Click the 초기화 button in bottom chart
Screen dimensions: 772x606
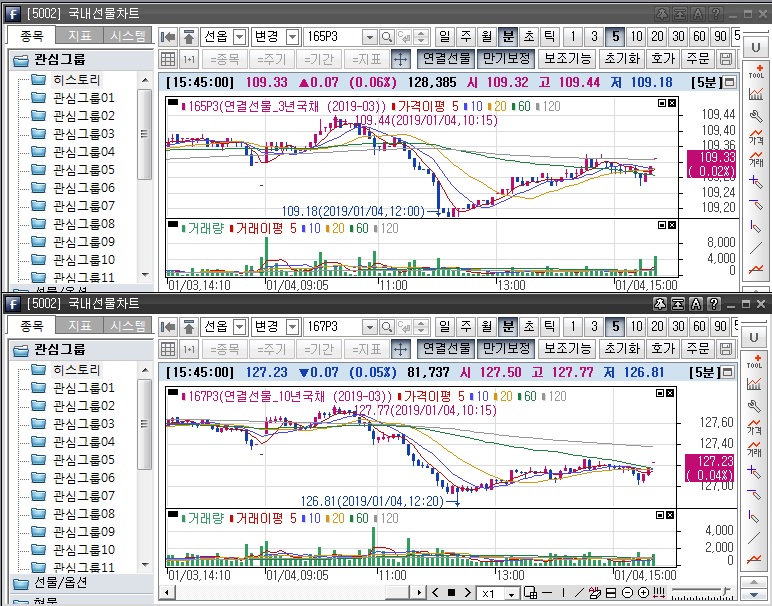[x=621, y=349]
